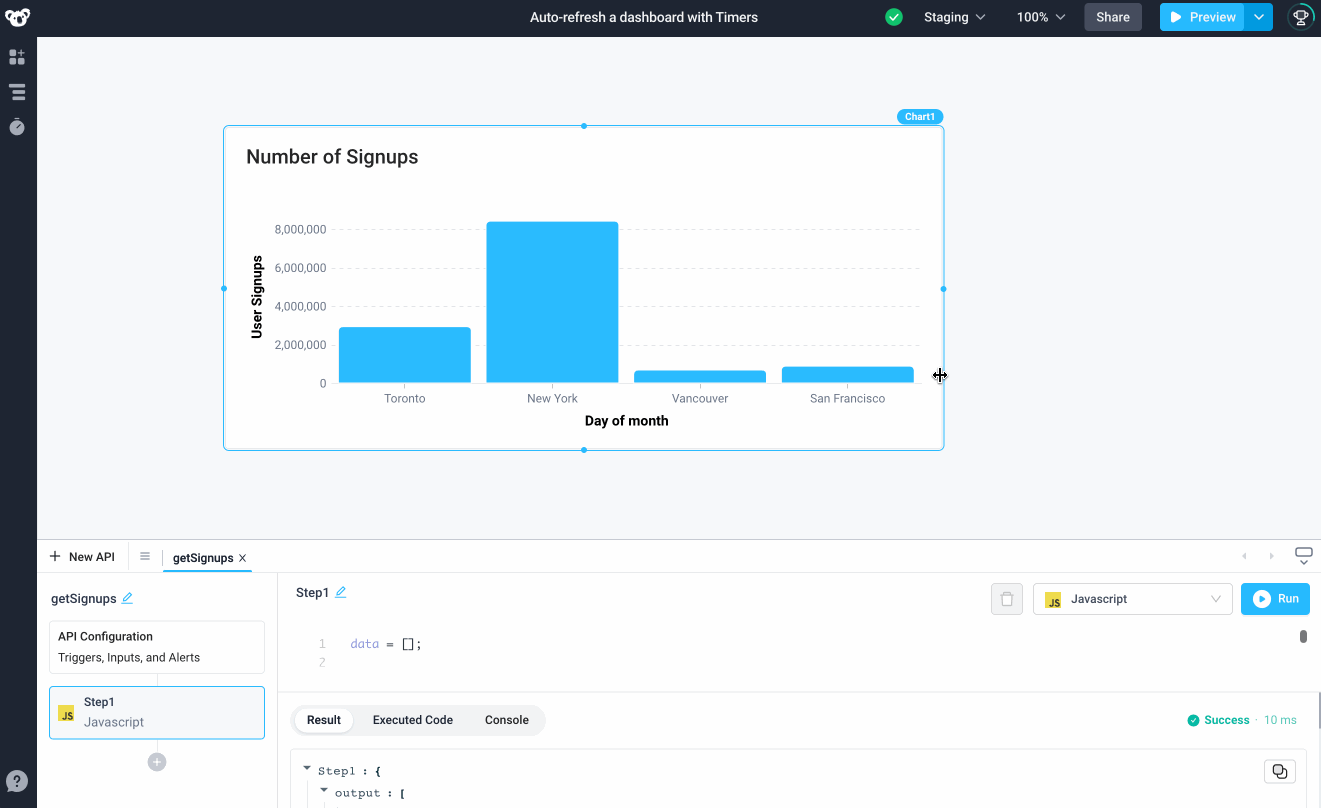Click the user avatar in top bar

pos(1299,17)
